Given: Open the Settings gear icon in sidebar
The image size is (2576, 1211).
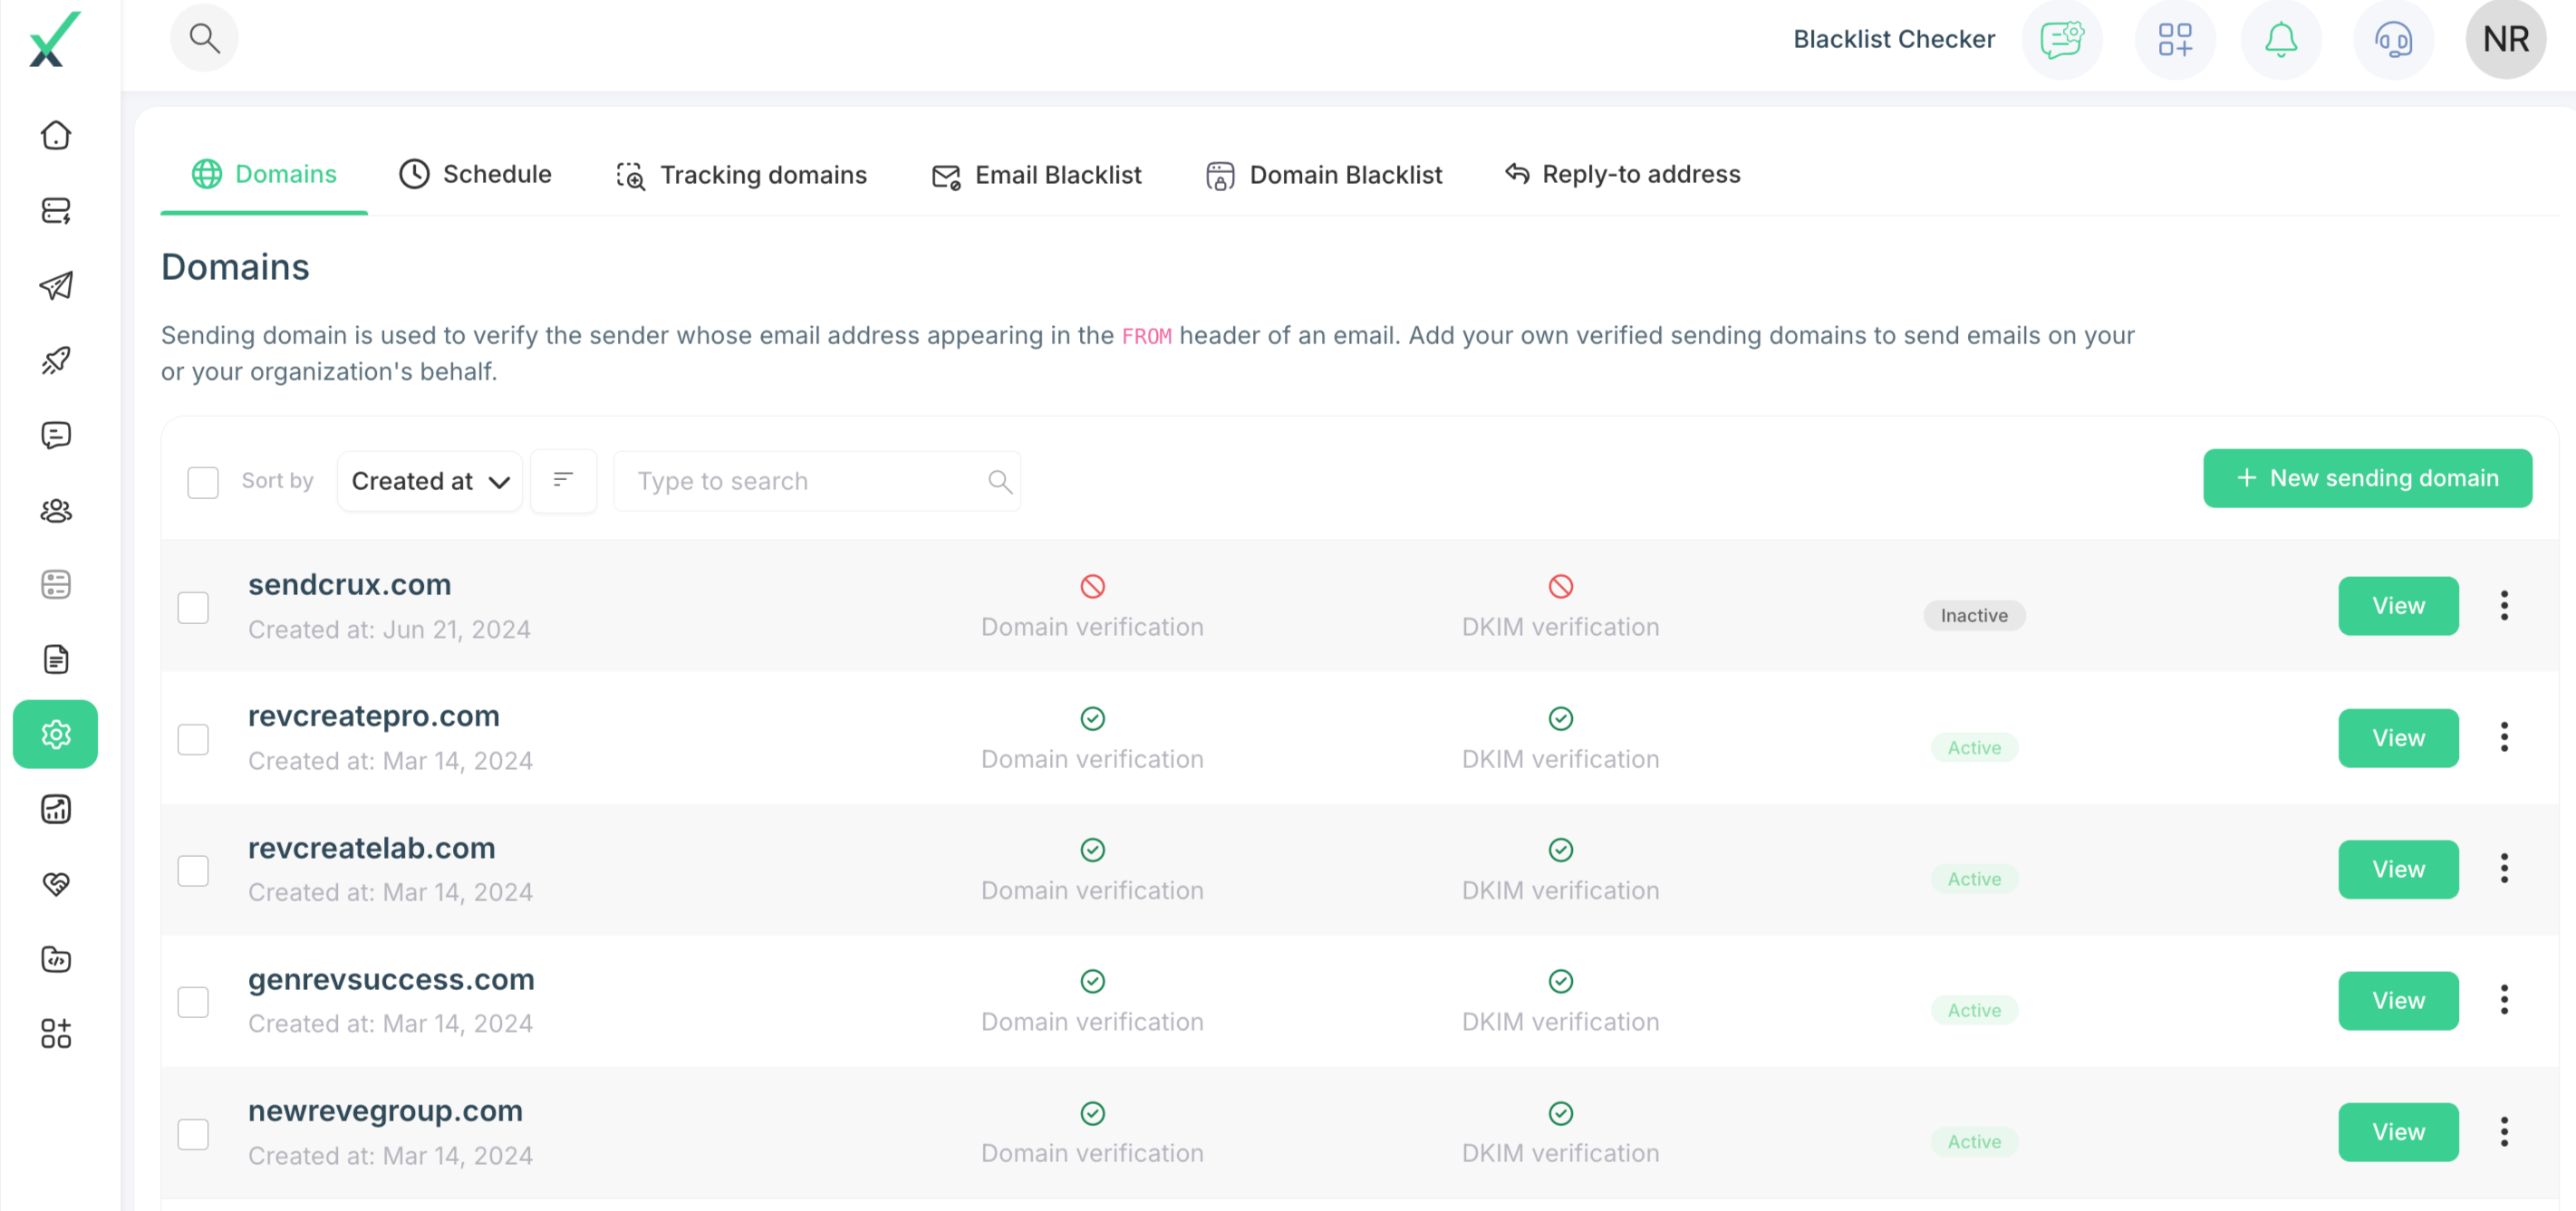Looking at the screenshot, I should pos(56,734).
